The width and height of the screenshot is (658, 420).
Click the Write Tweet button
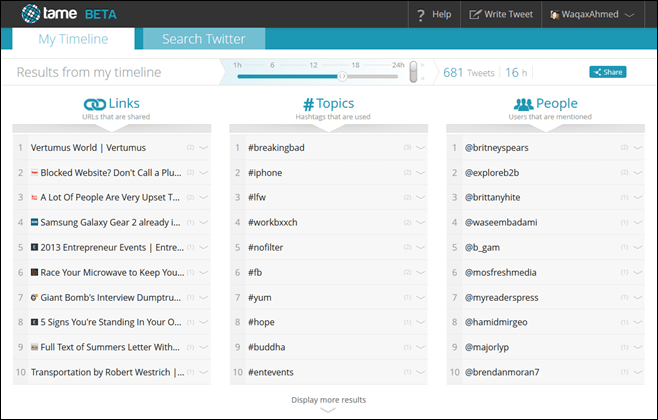coord(501,14)
